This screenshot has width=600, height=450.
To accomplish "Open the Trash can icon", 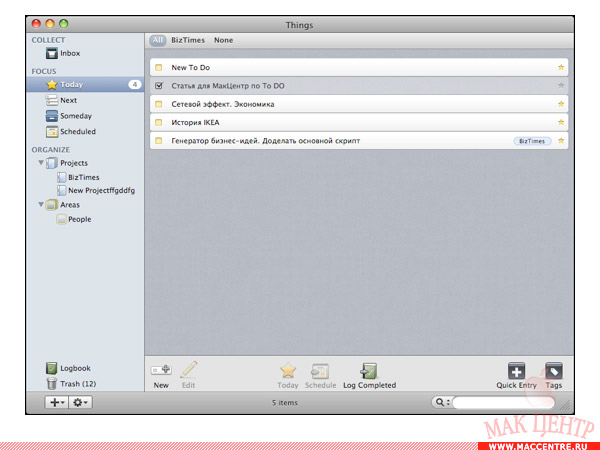I will tap(51, 383).
